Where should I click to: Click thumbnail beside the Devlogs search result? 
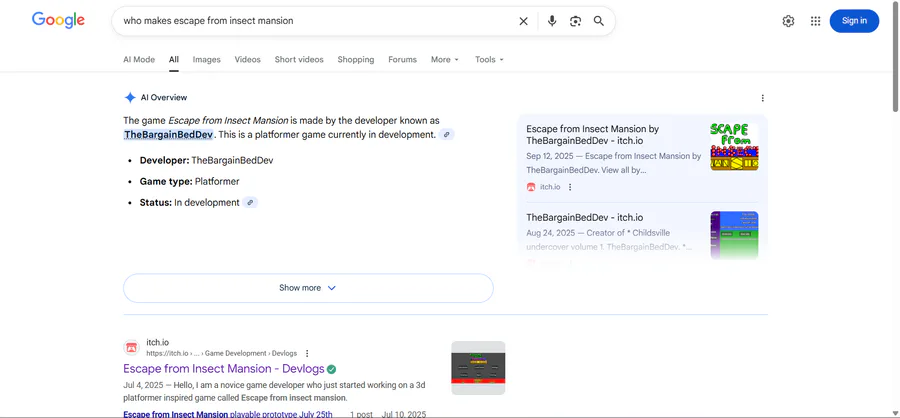pyautogui.click(x=478, y=368)
